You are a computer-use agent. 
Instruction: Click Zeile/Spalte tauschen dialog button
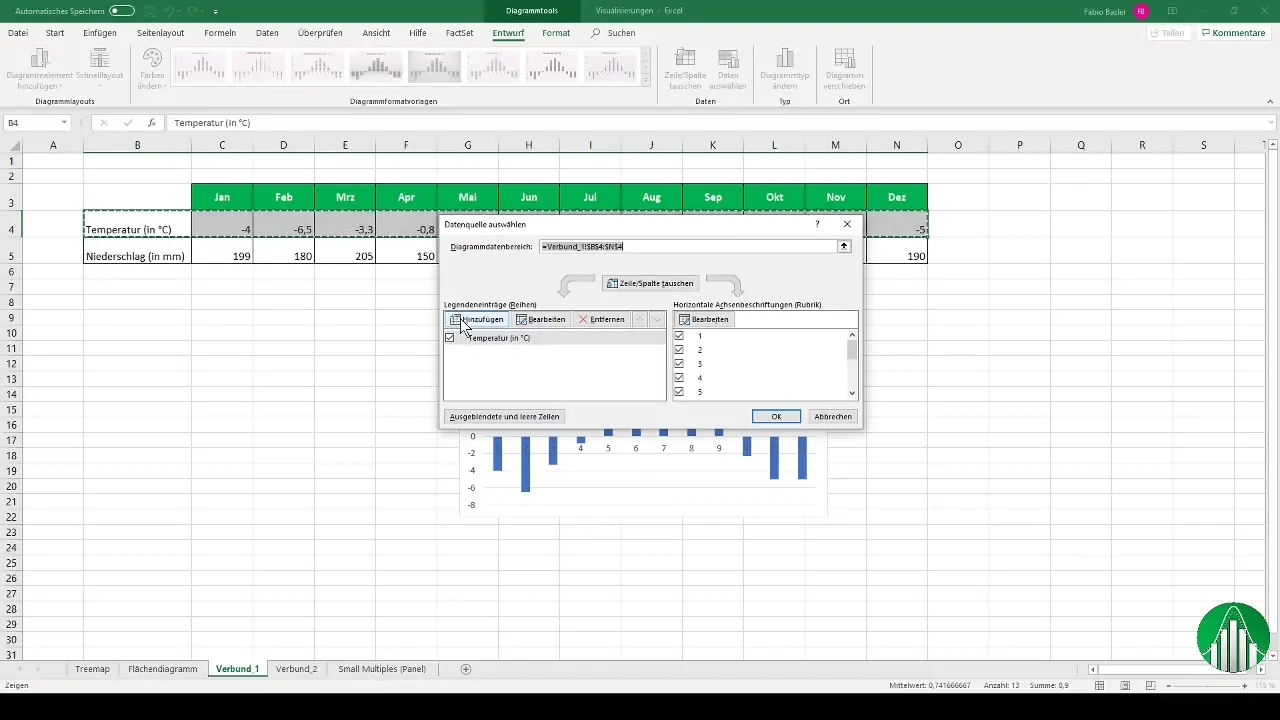point(649,283)
